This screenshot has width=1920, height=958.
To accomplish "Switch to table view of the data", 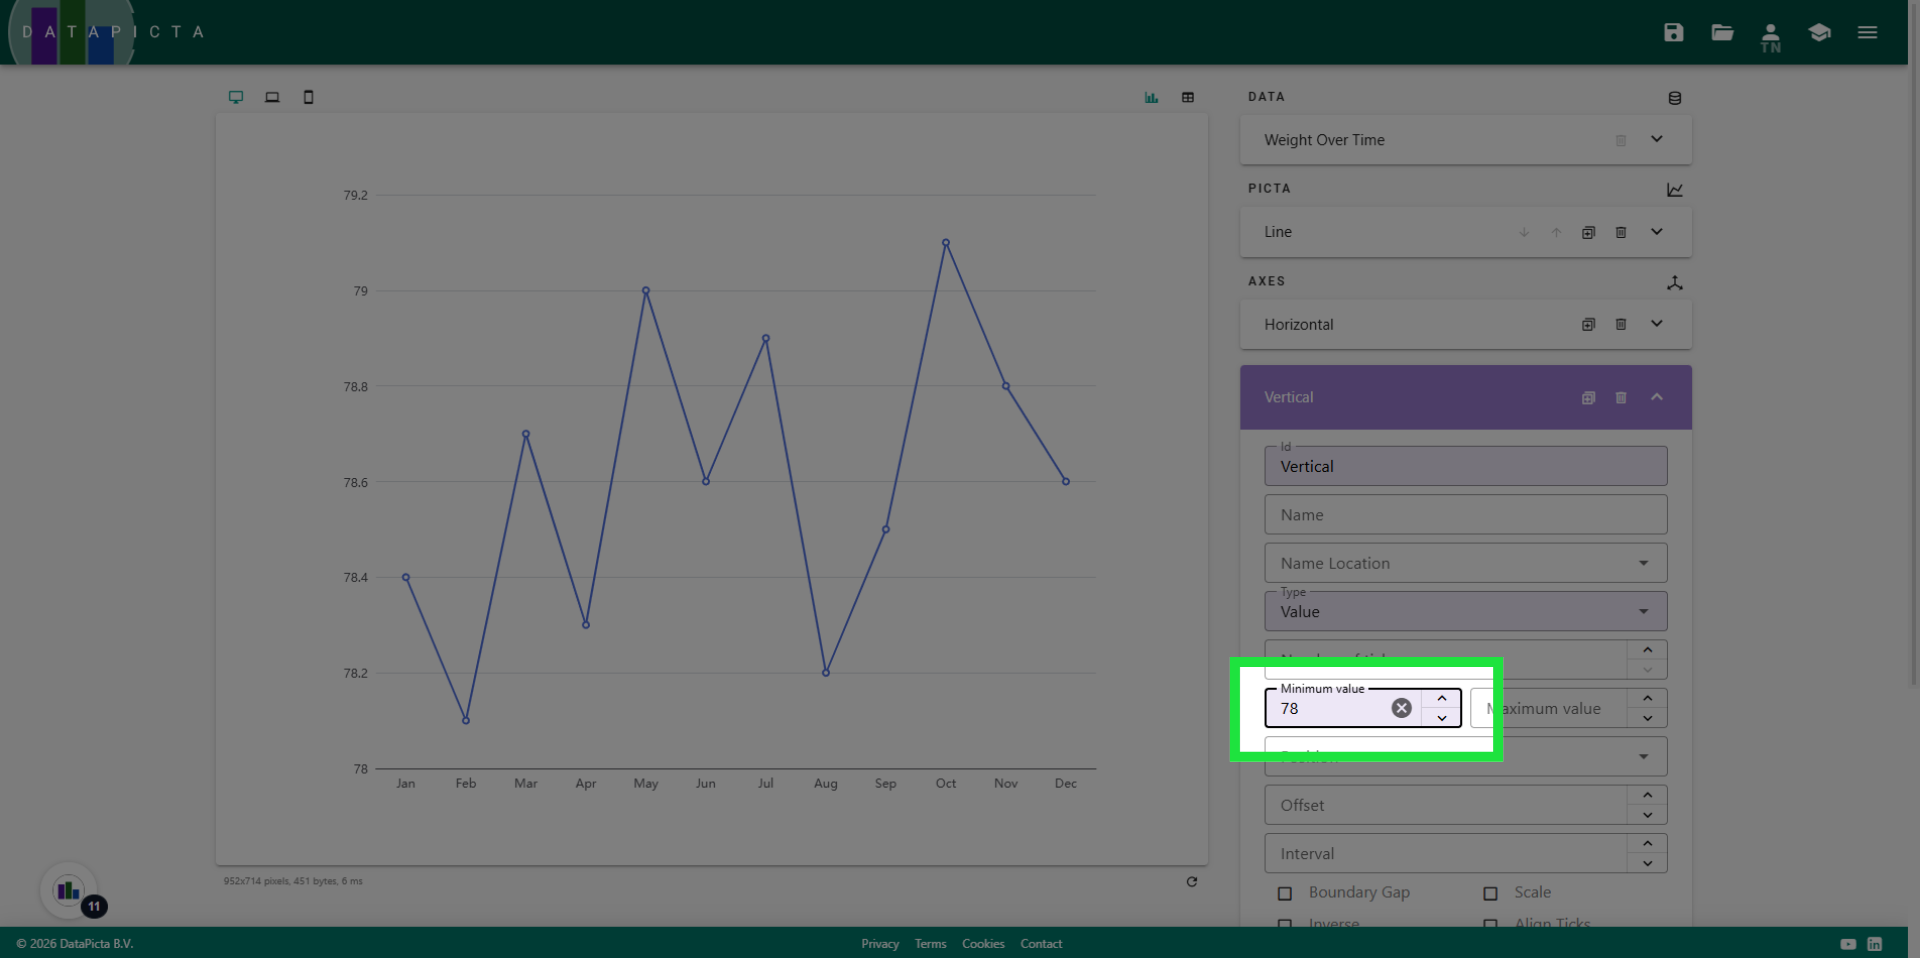I will (x=1188, y=97).
